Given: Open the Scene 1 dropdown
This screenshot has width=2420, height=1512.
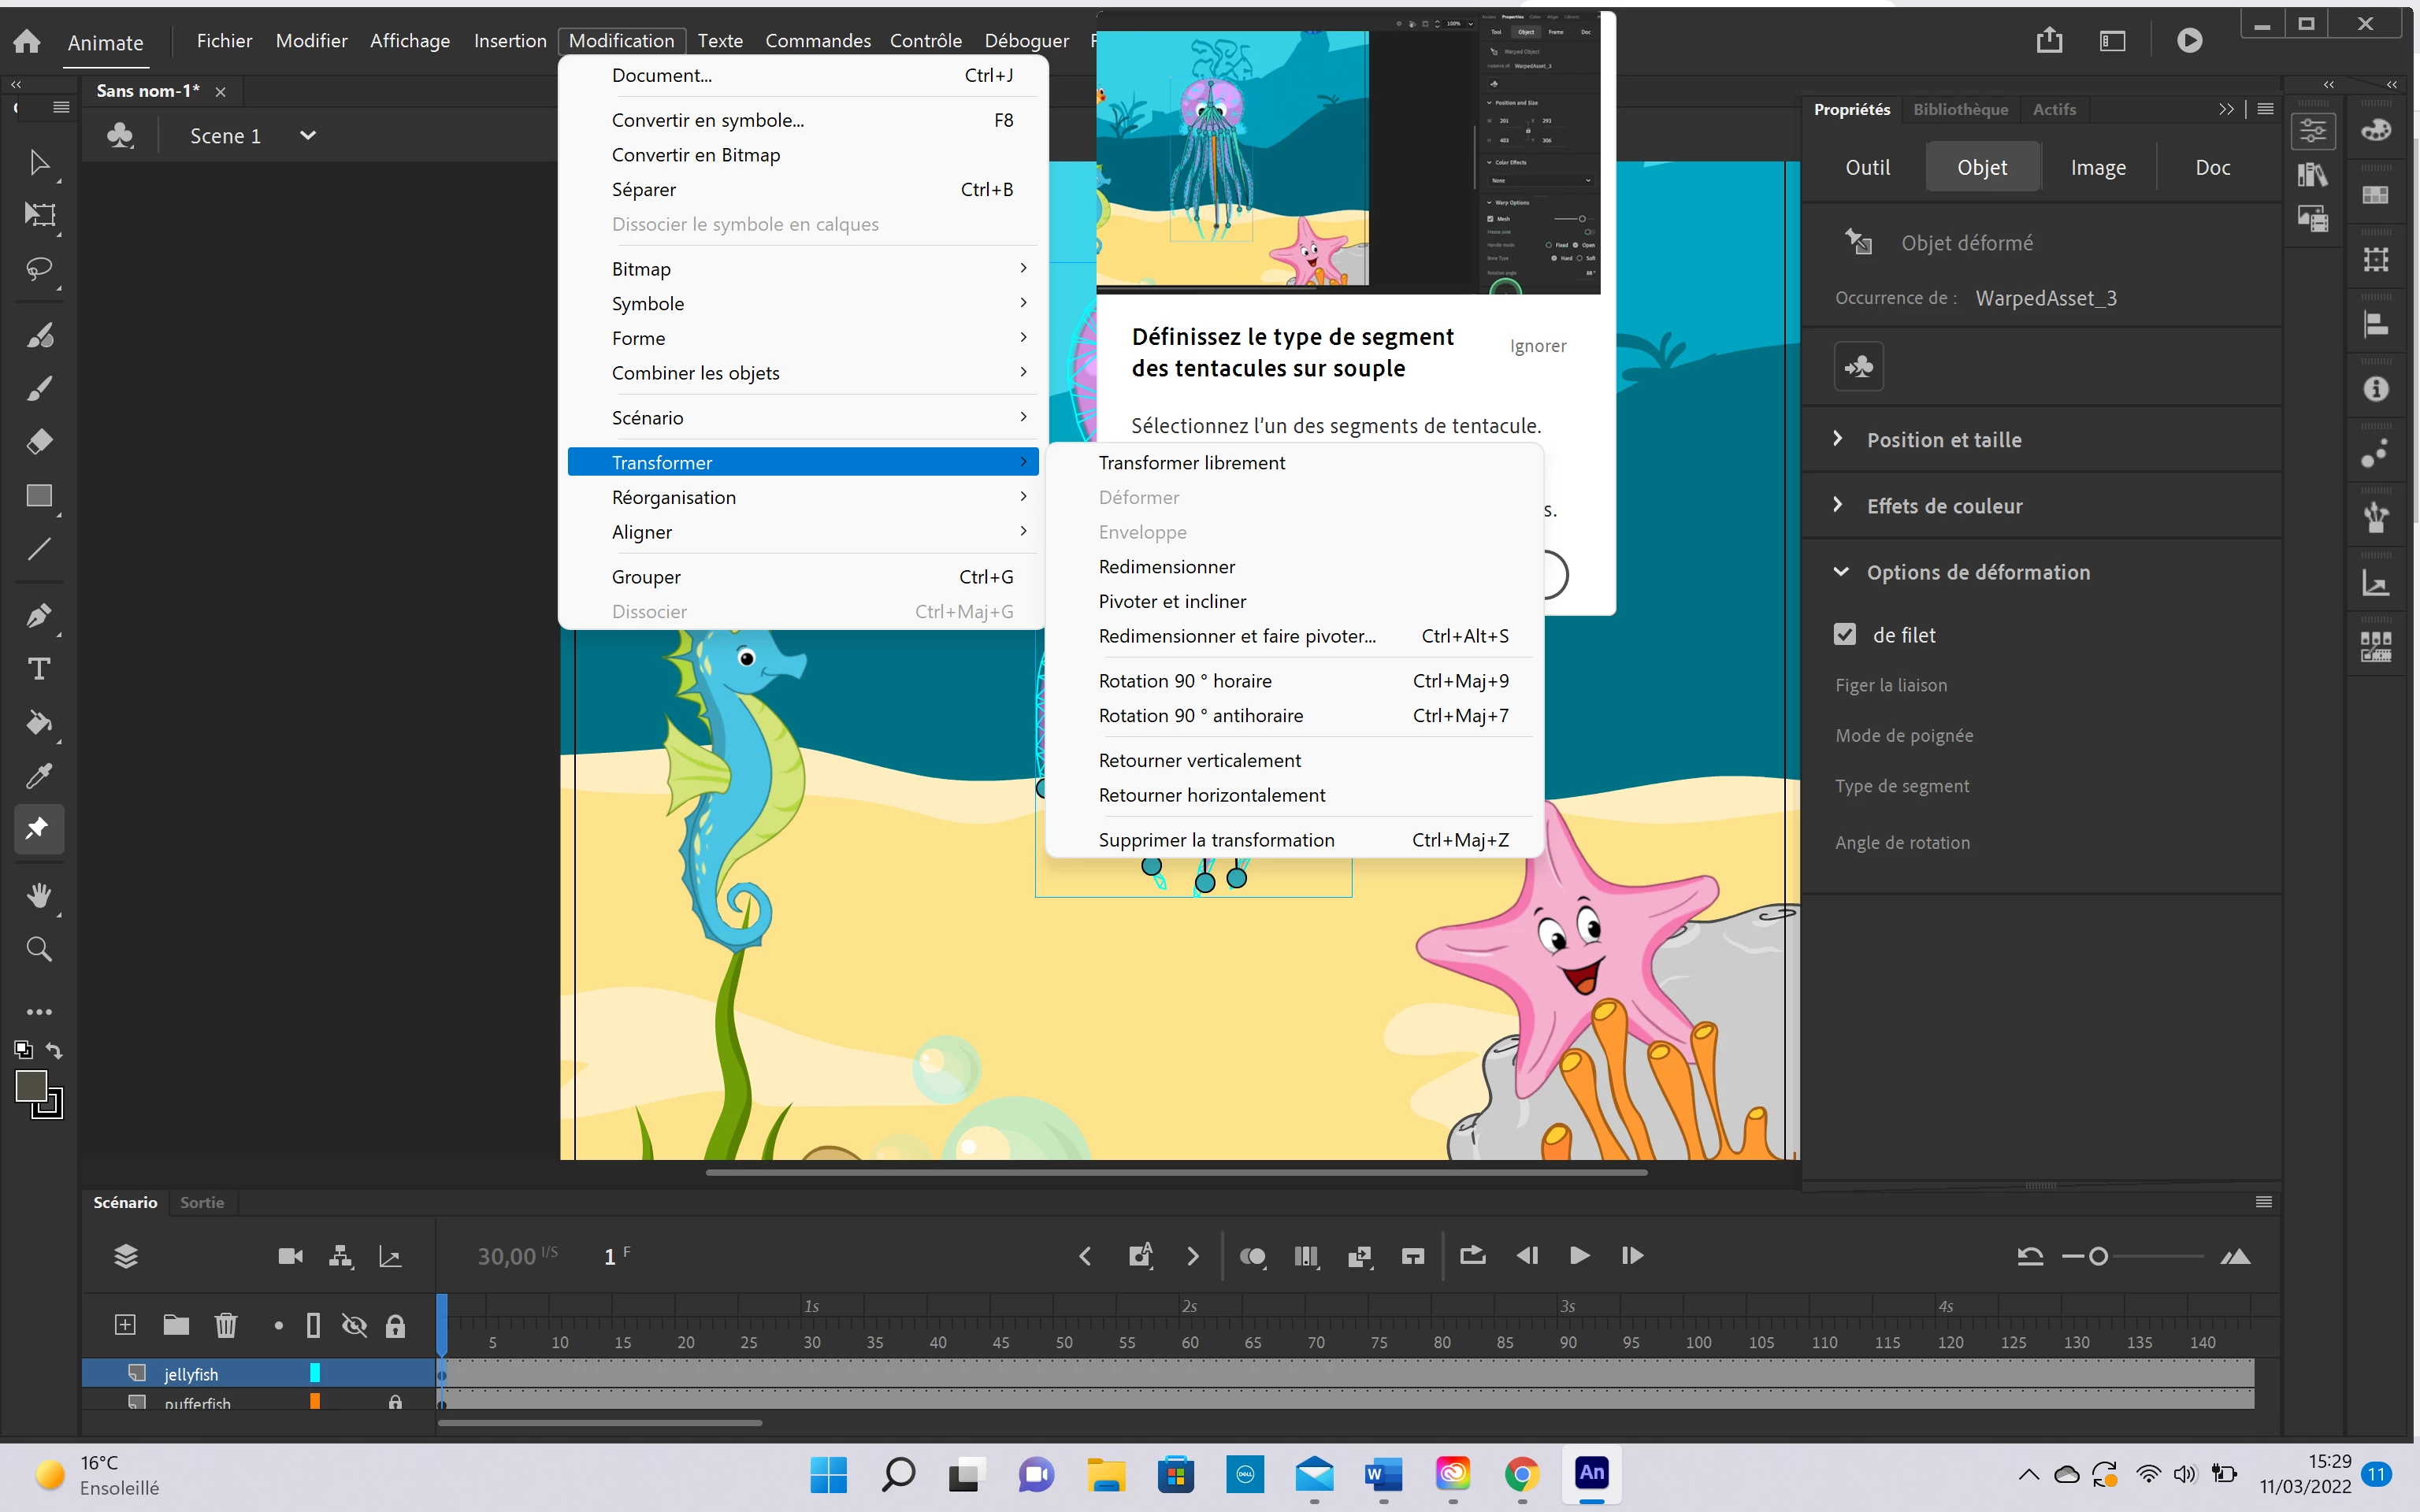Looking at the screenshot, I should [x=307, y=135].
